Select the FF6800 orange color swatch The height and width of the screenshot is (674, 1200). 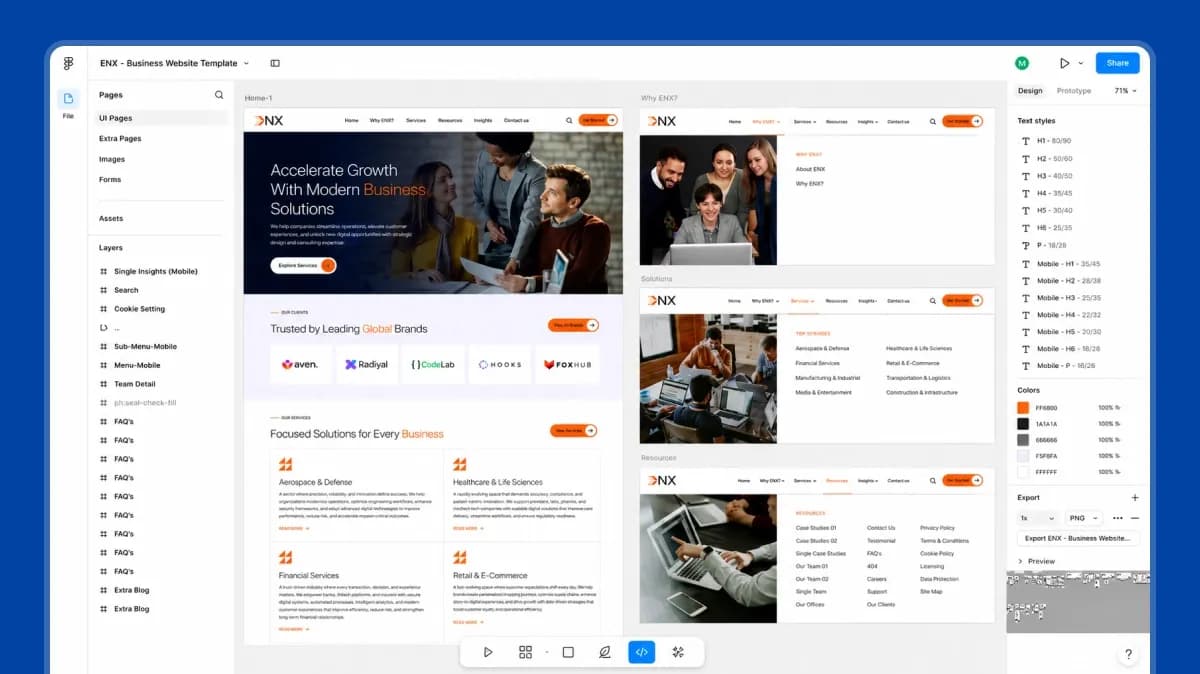tap(1023, 408)
